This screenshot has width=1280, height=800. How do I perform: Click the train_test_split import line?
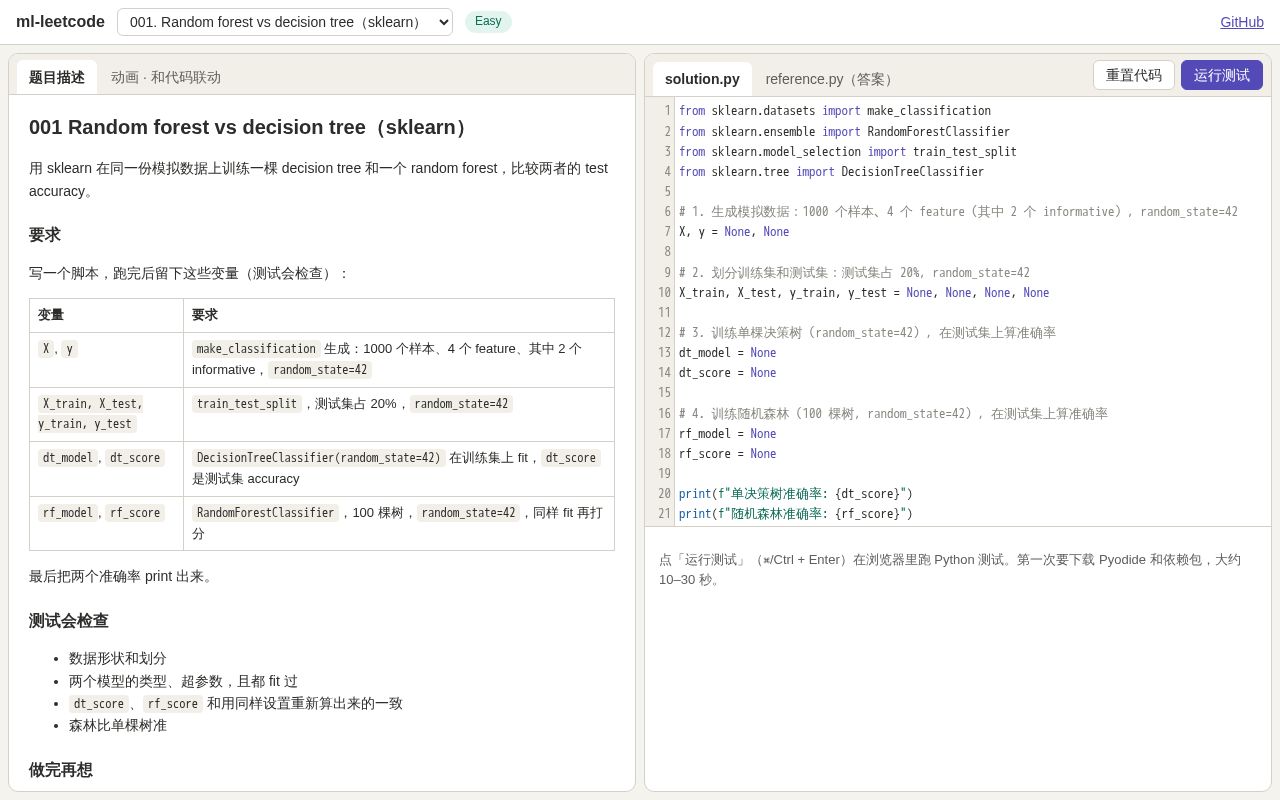point(848,152)
